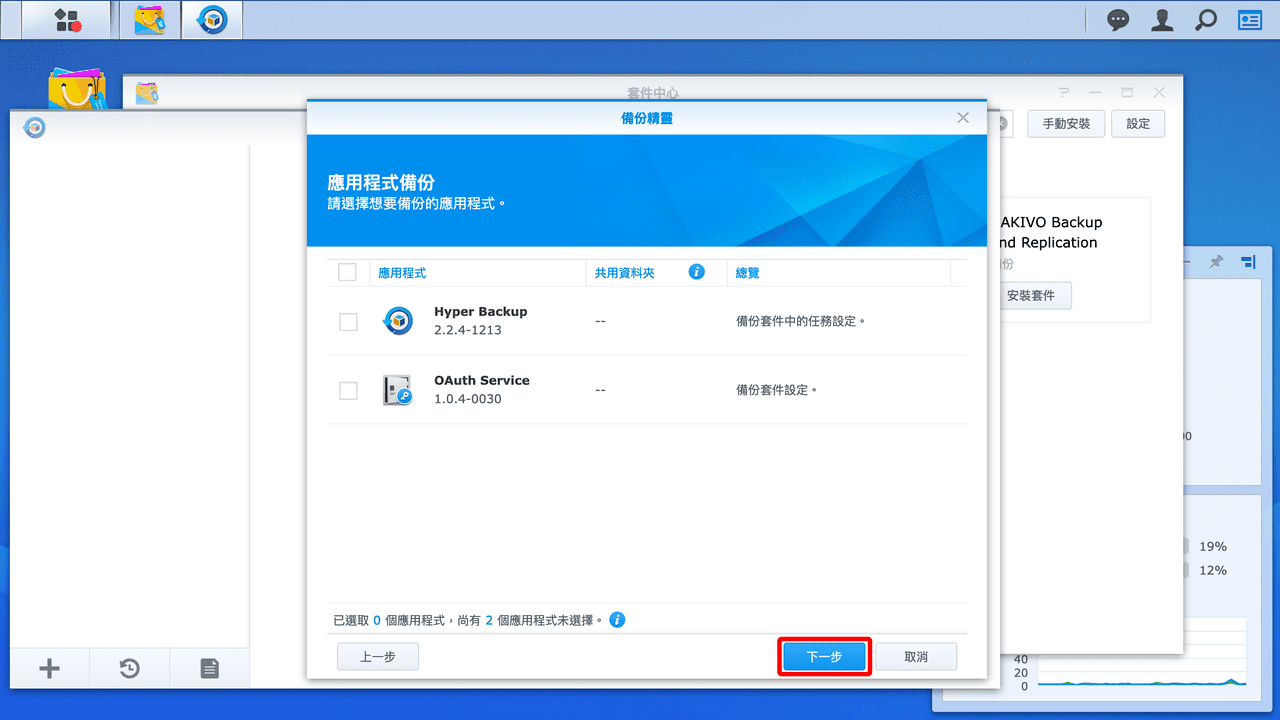Click the highlighted 下一步 button
The height and width of the screenshot is (720, 1280).
point(824,656)
